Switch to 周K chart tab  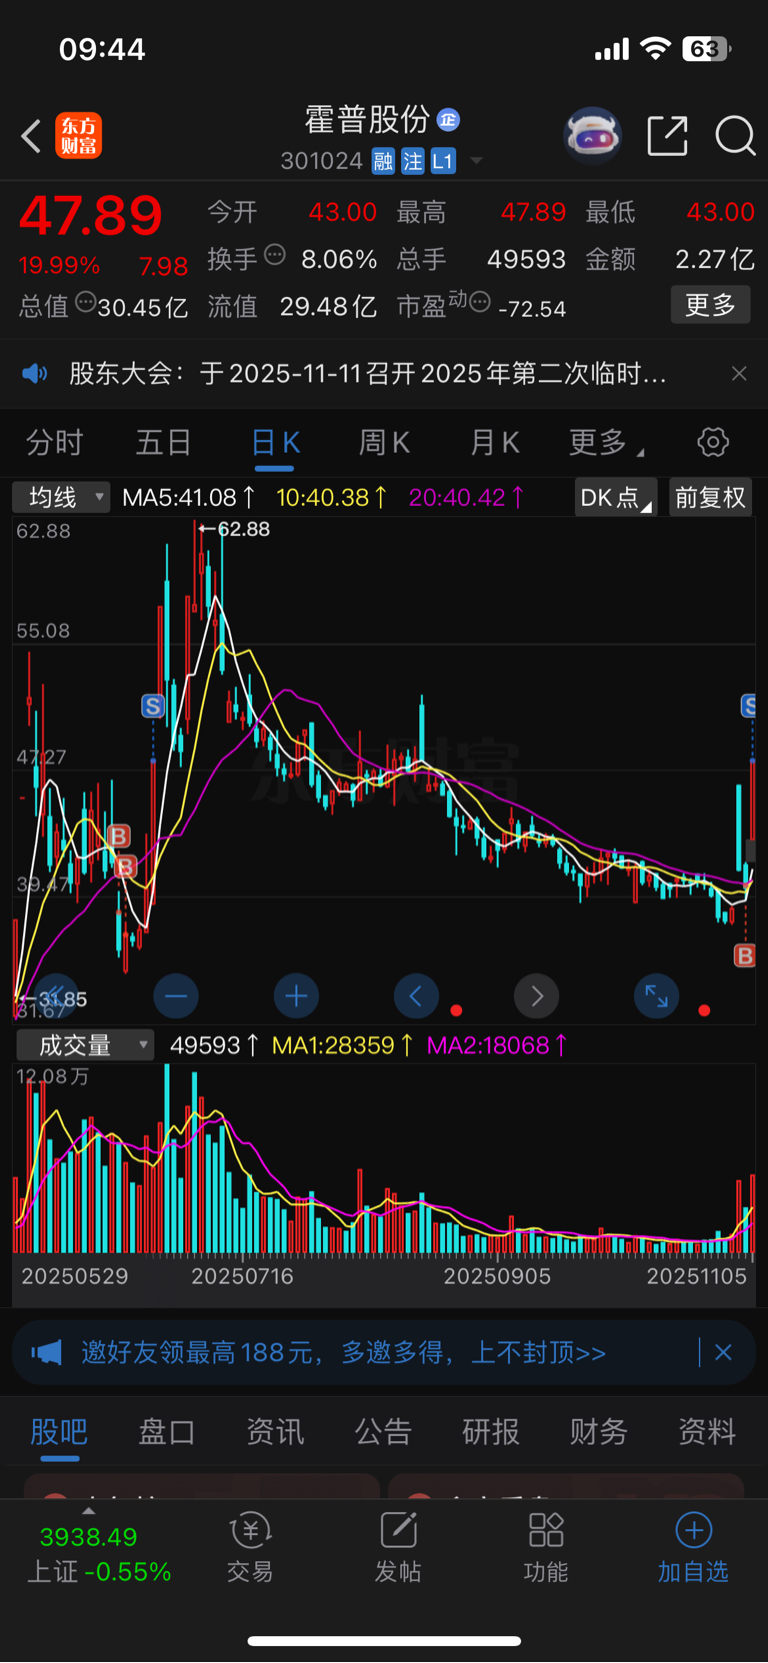pos(385,442)
